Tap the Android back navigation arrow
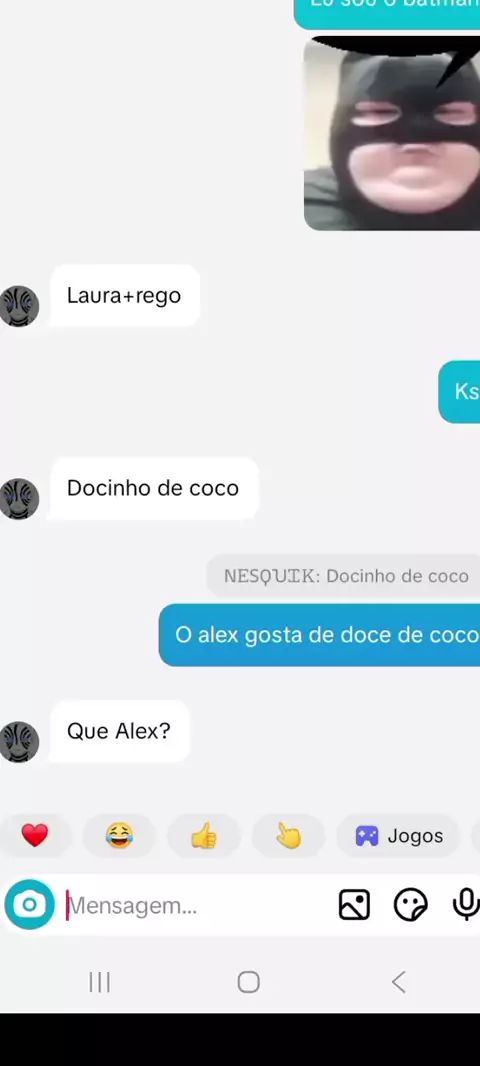 click(398, 982)
